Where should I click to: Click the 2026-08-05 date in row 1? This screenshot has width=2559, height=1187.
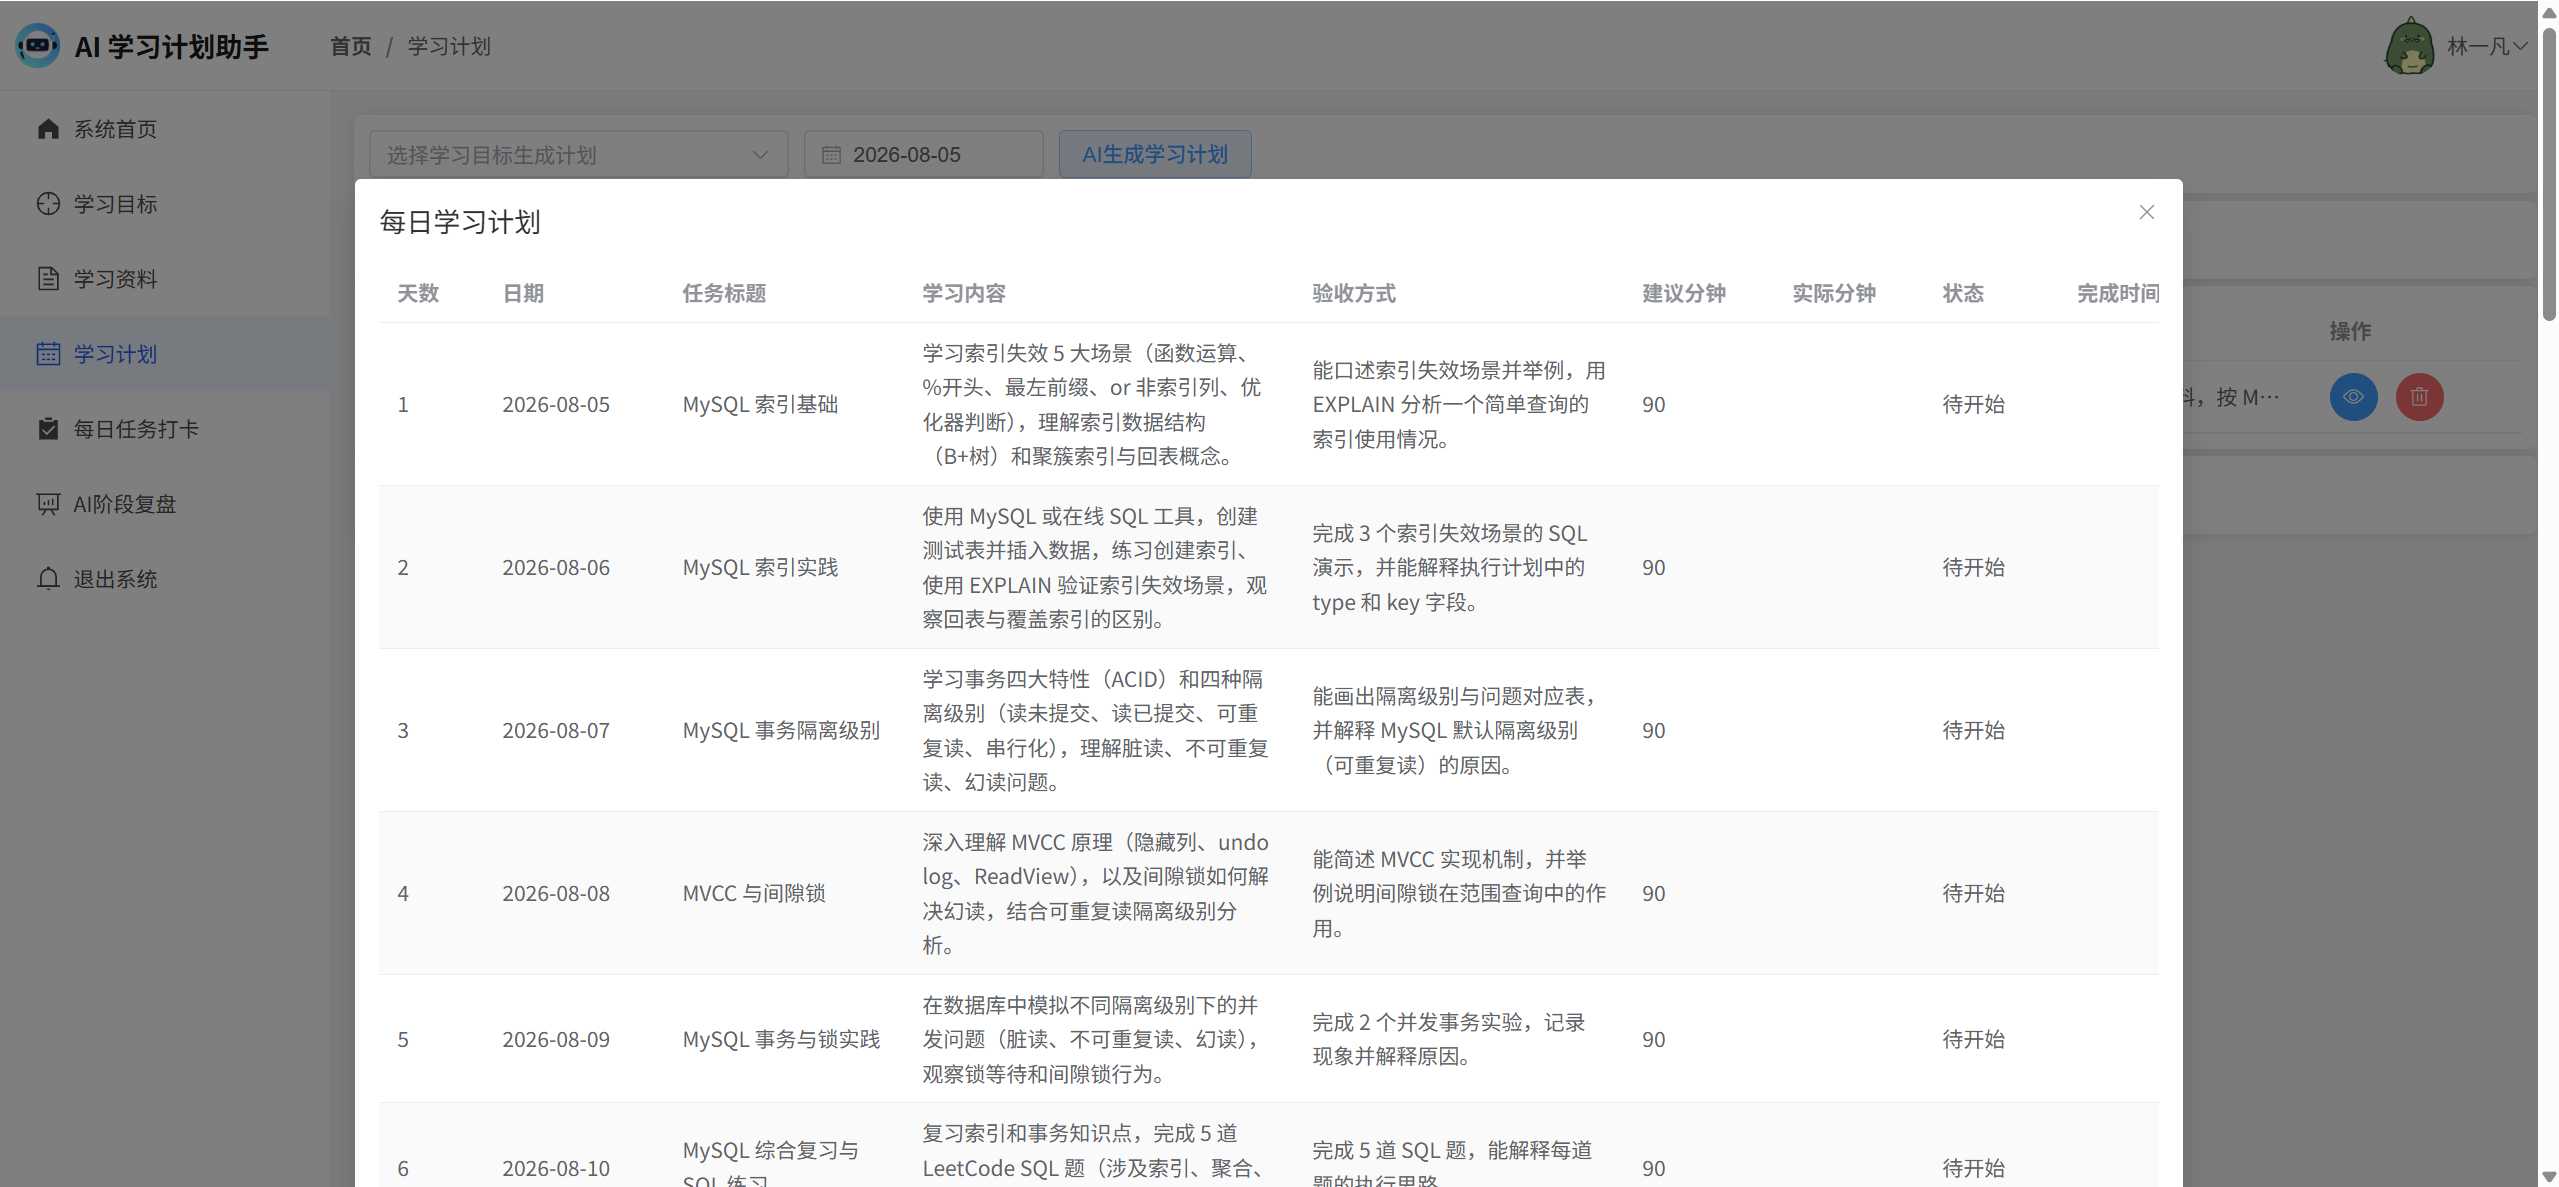click(556, 404)
